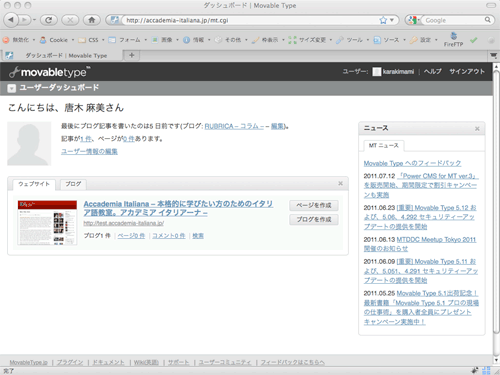500x375 pixels.
Task: Open the ユーザー情報の編集 link
Action: 89,151
